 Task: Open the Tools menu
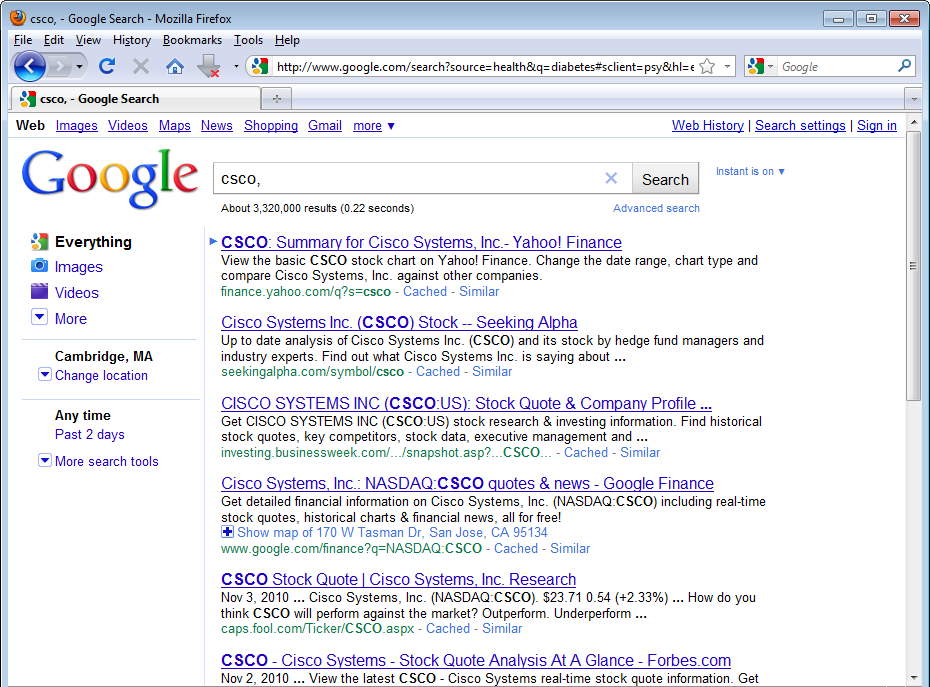[248, 40]
